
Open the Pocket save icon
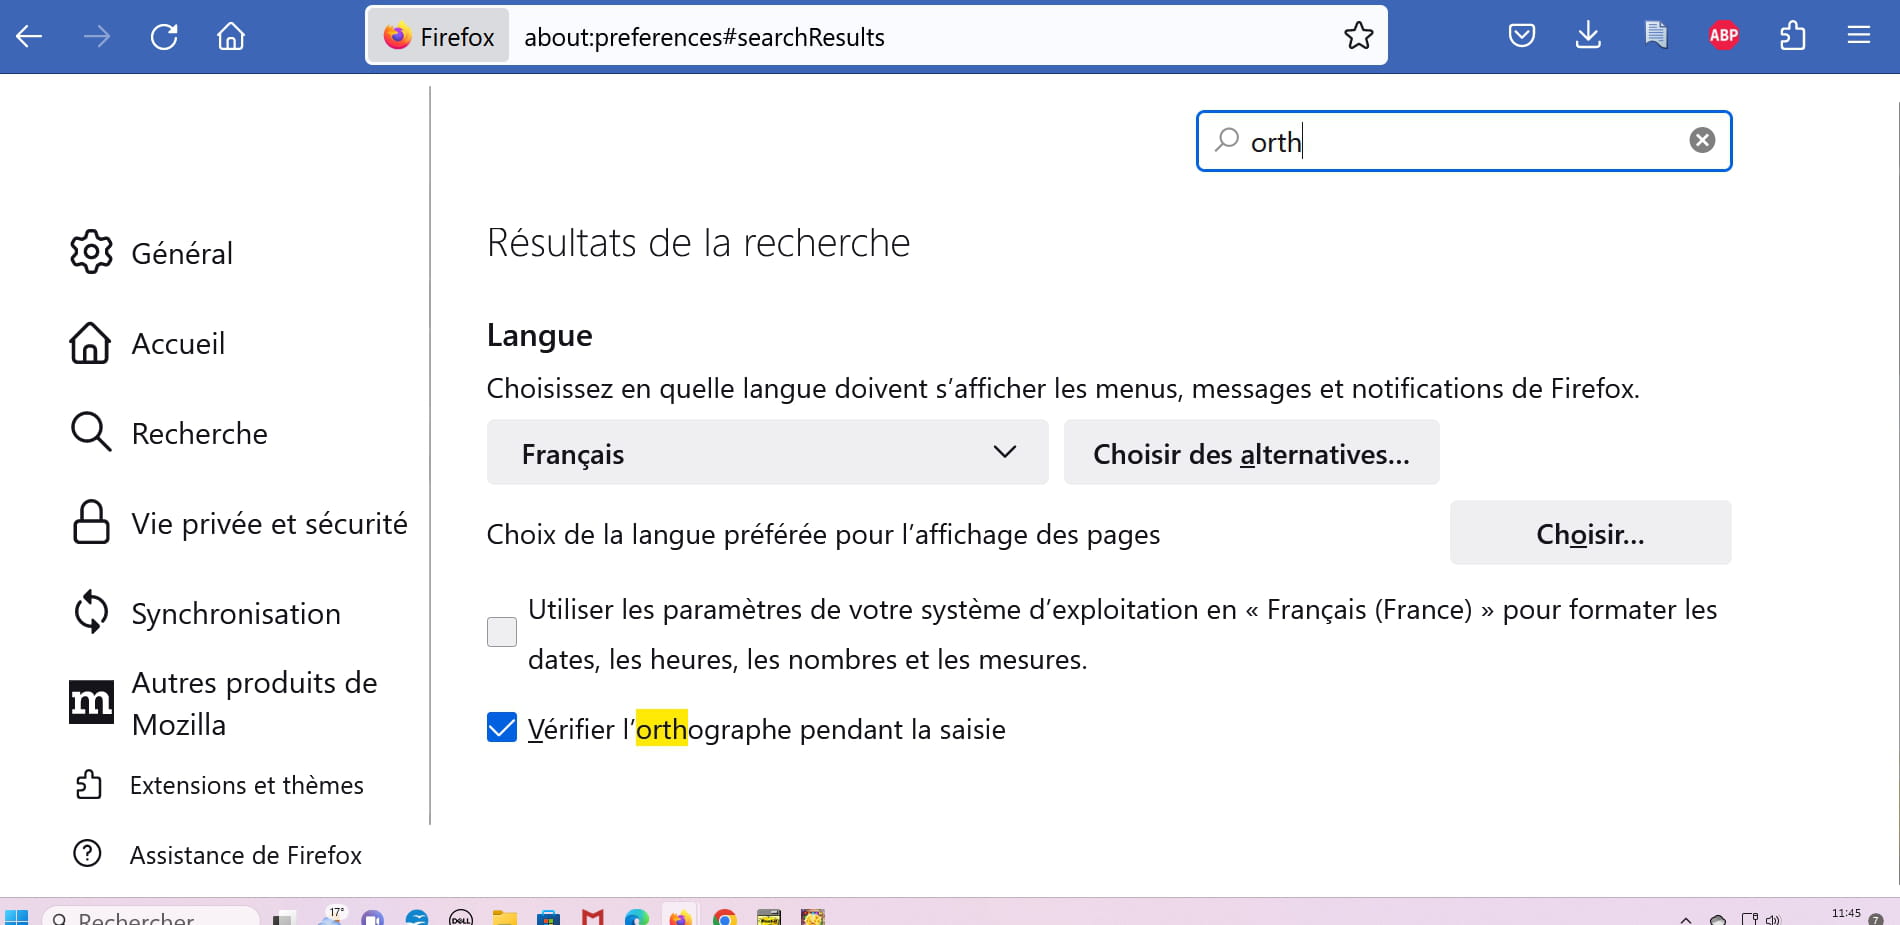coord(1521,36)
